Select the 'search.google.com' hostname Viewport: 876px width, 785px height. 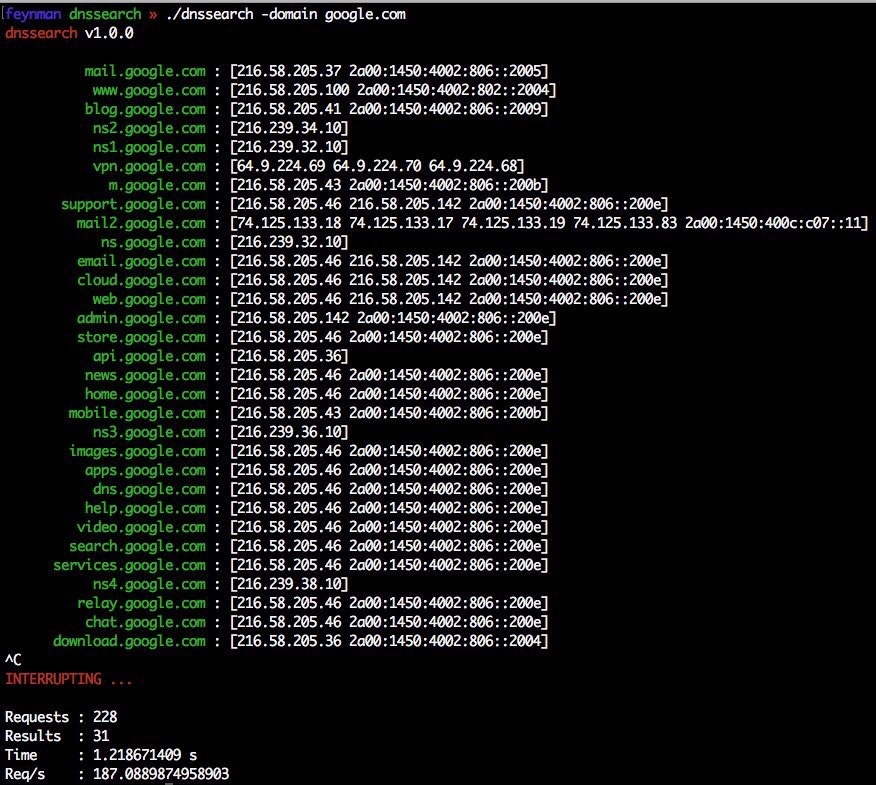coord(137,546)
